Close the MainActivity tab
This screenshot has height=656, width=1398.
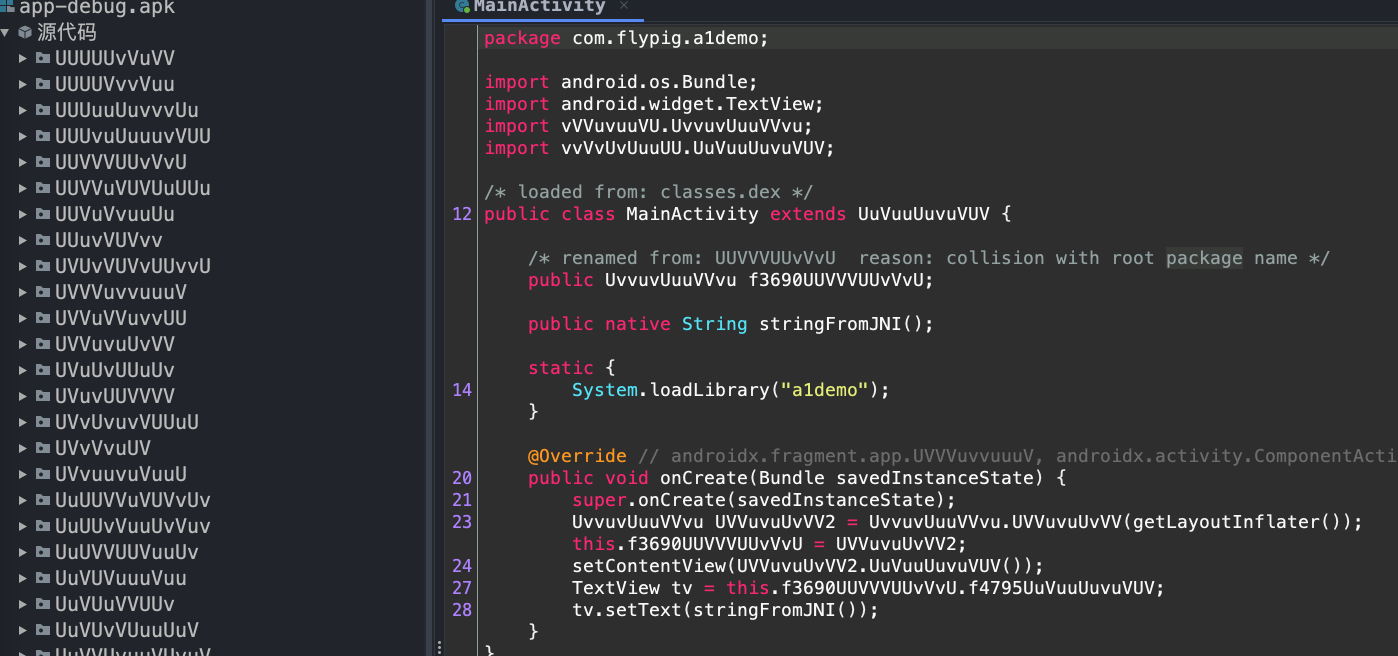pos(624,6)
